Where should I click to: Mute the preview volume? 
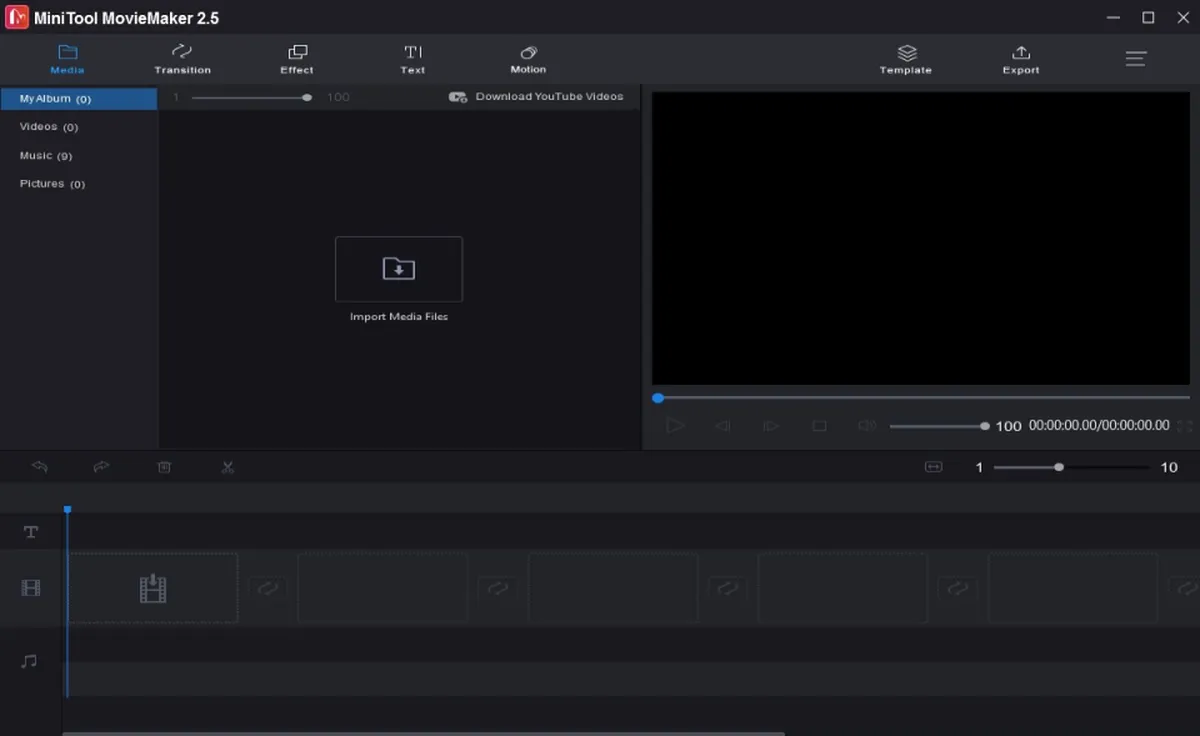click(x=867, y=426)
